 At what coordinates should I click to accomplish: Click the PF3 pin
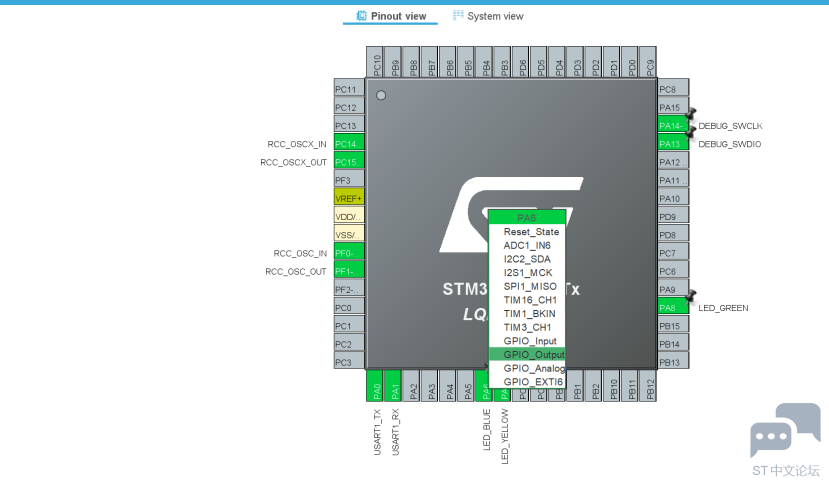pos(349,180)
